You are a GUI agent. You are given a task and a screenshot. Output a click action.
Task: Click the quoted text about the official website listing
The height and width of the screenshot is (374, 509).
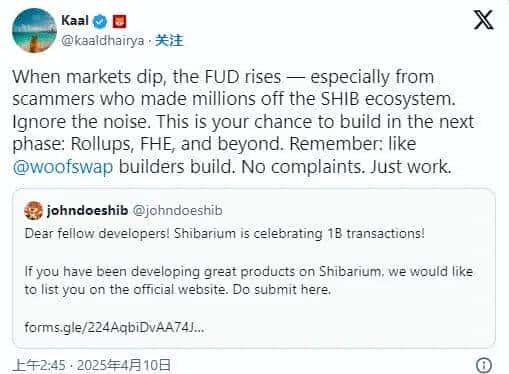pos(249,280)
